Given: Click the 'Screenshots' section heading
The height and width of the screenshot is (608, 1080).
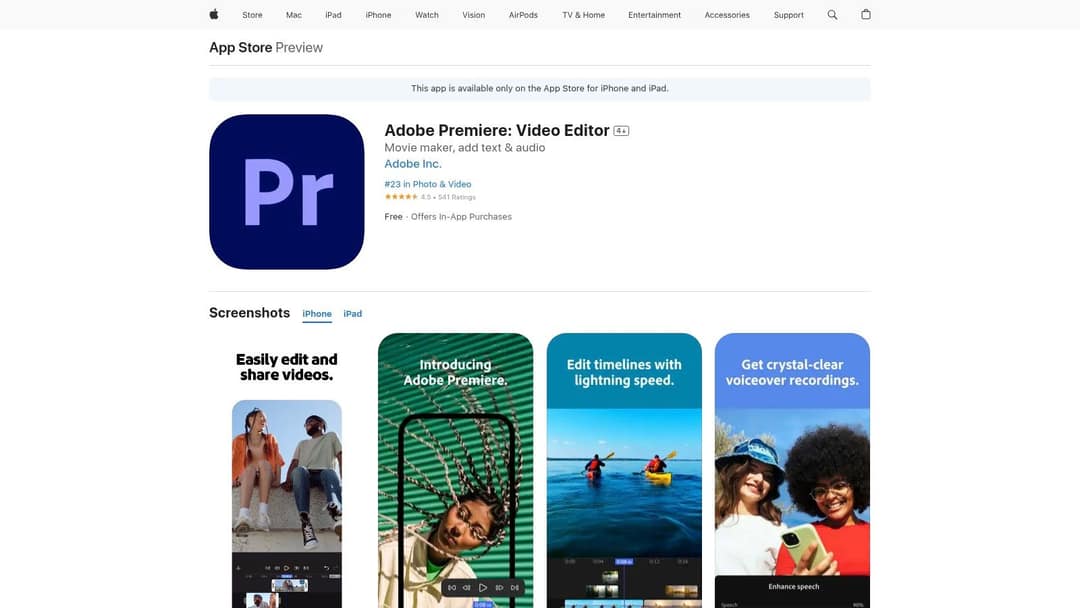Looking at the screenshot, I should [249, 313].
